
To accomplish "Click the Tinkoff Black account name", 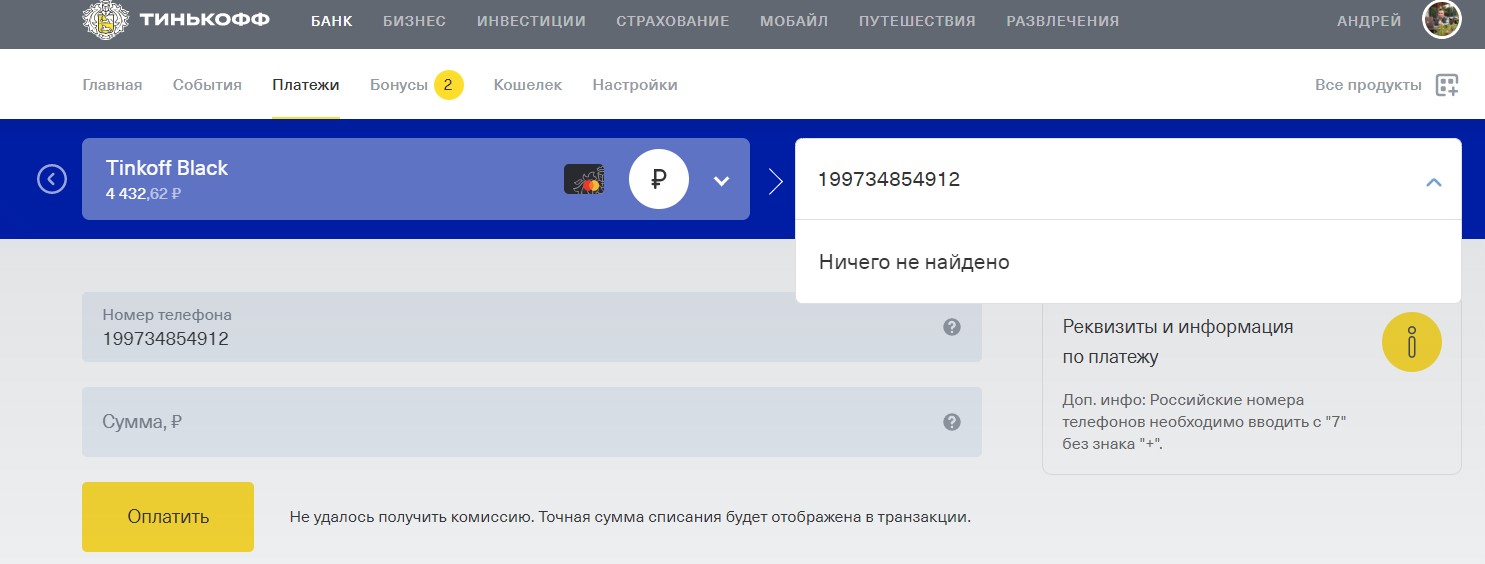I will (167, 168).
